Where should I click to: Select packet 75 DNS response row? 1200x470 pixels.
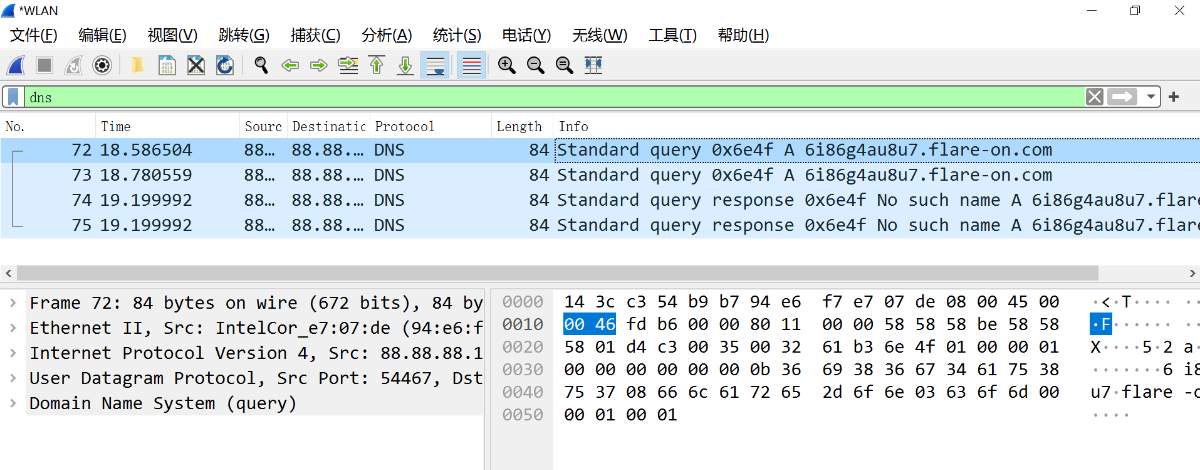click(x=600, y=225)
